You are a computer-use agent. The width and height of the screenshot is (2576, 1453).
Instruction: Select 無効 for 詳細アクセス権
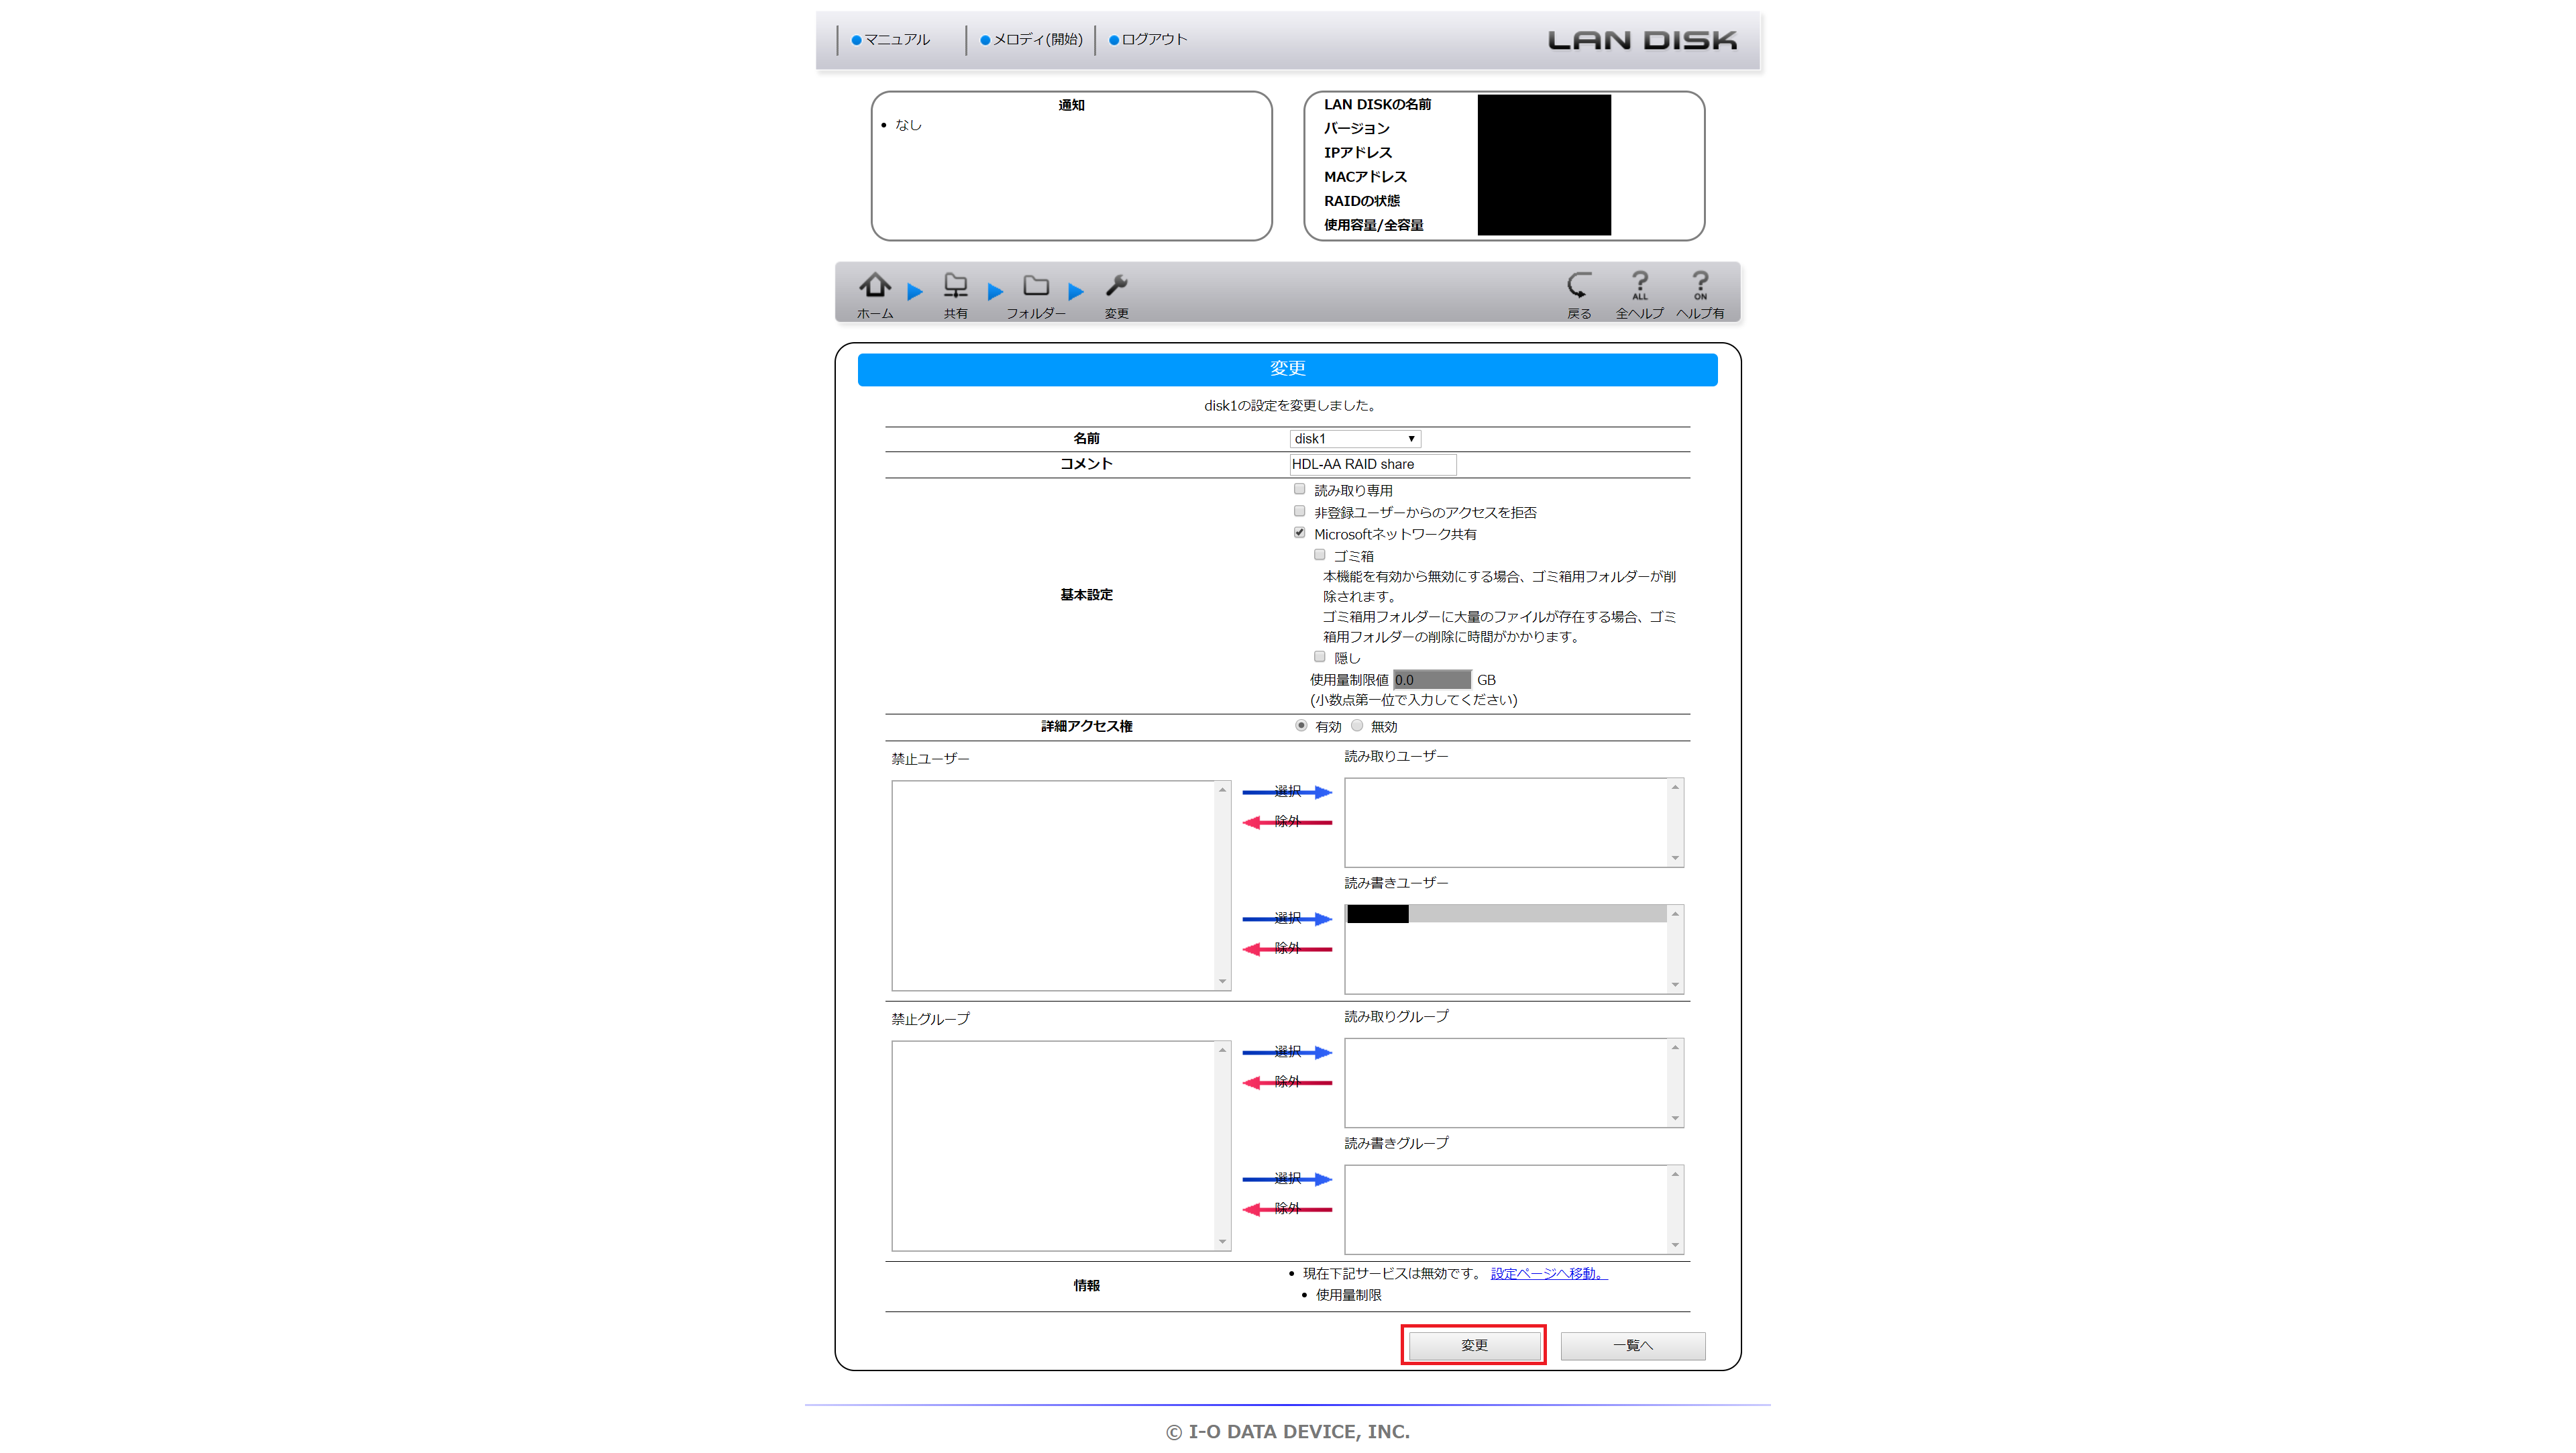click(x=1356, y=726)
